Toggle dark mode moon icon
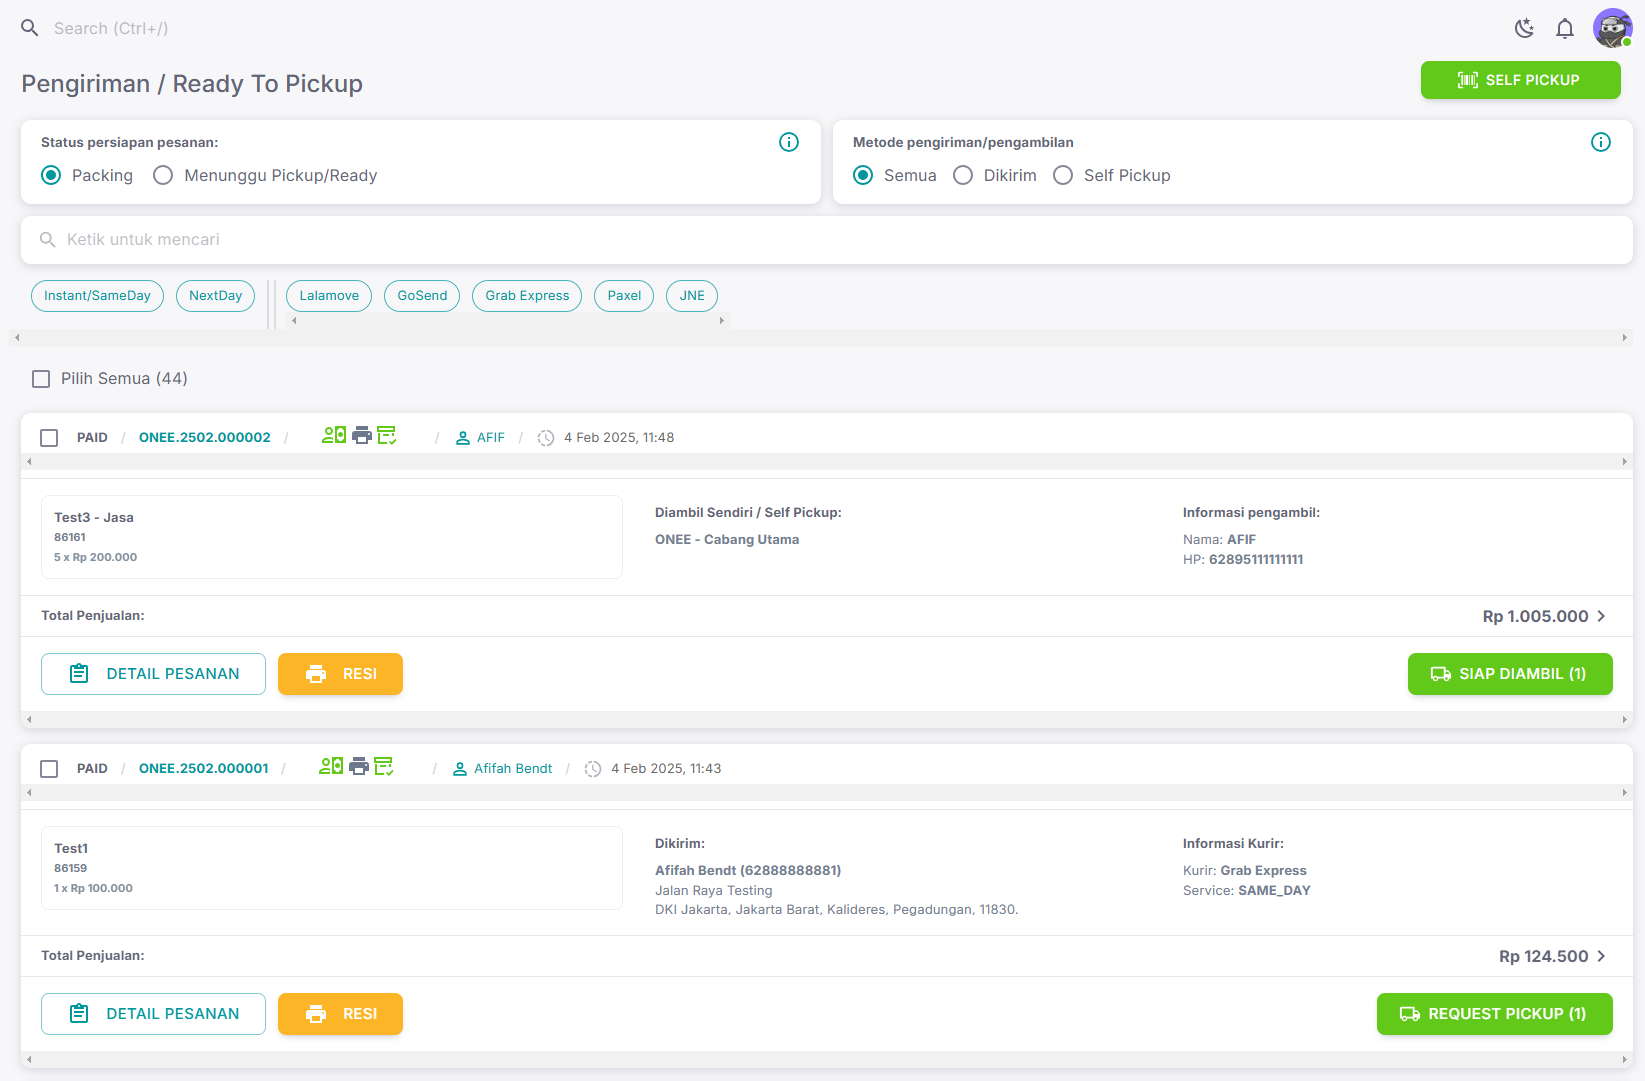1645x1081 pixels. (x=1524, y=28)
